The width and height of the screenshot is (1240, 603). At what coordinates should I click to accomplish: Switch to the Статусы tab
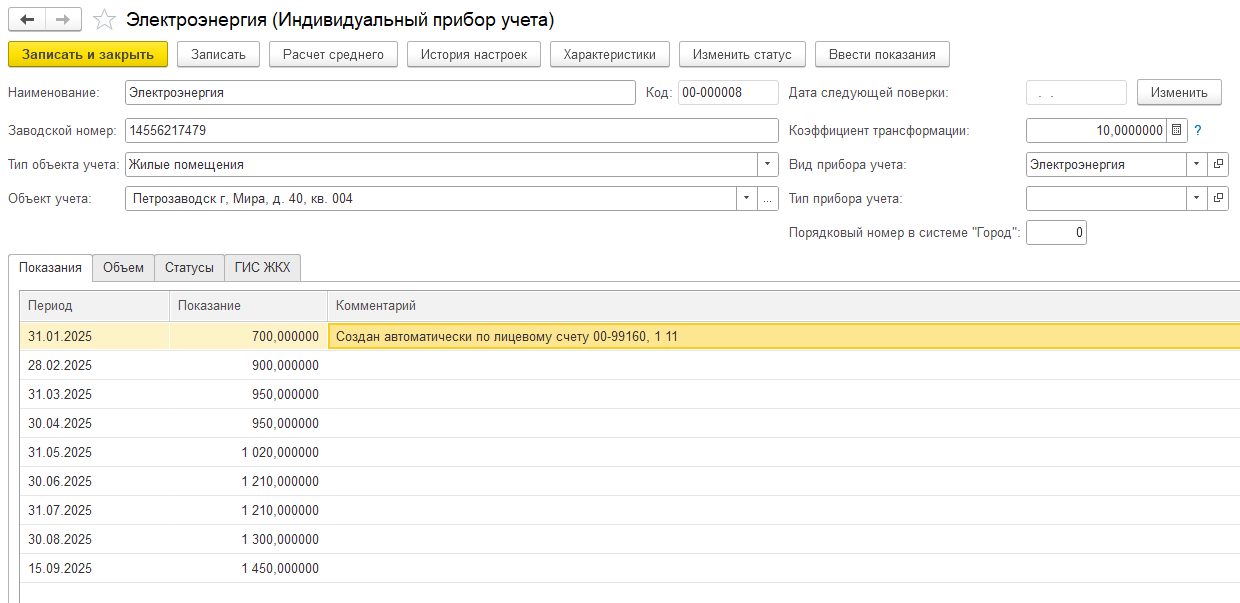[189, 268]
